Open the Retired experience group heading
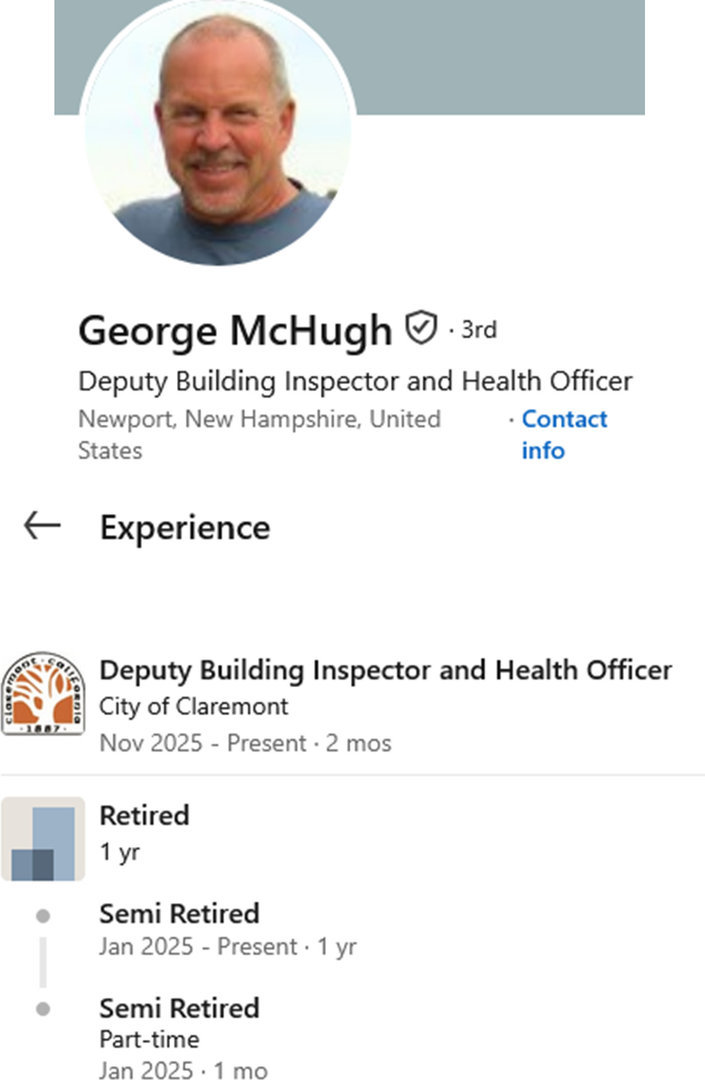Screen dimensions: 705x1080 (x=144, y=815)
